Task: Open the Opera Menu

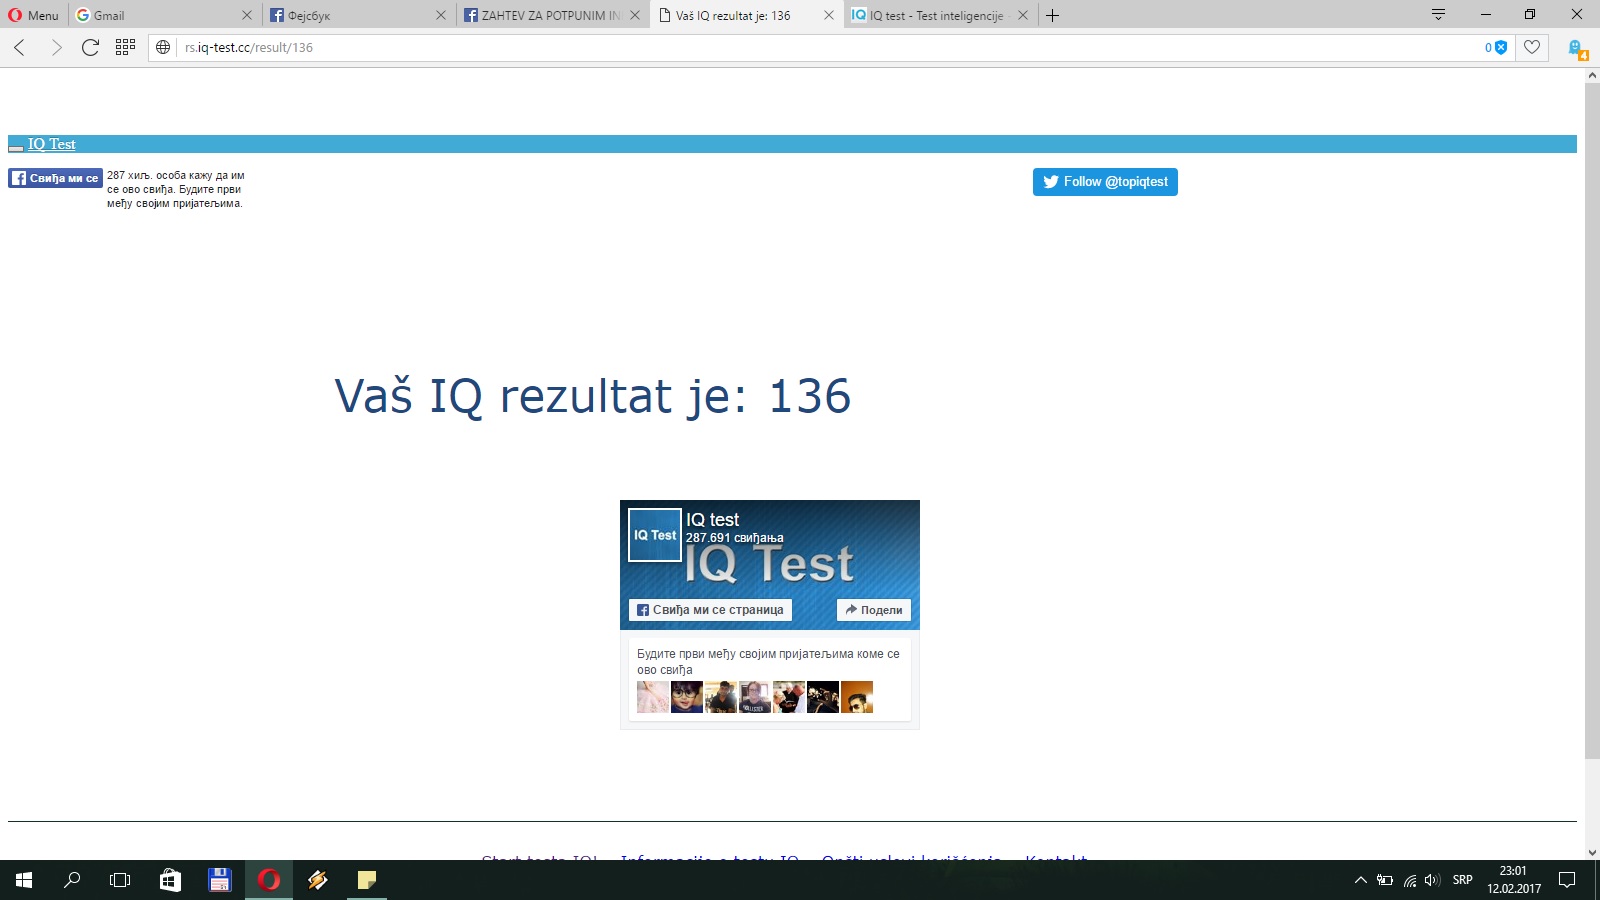Action: [34, 15]
